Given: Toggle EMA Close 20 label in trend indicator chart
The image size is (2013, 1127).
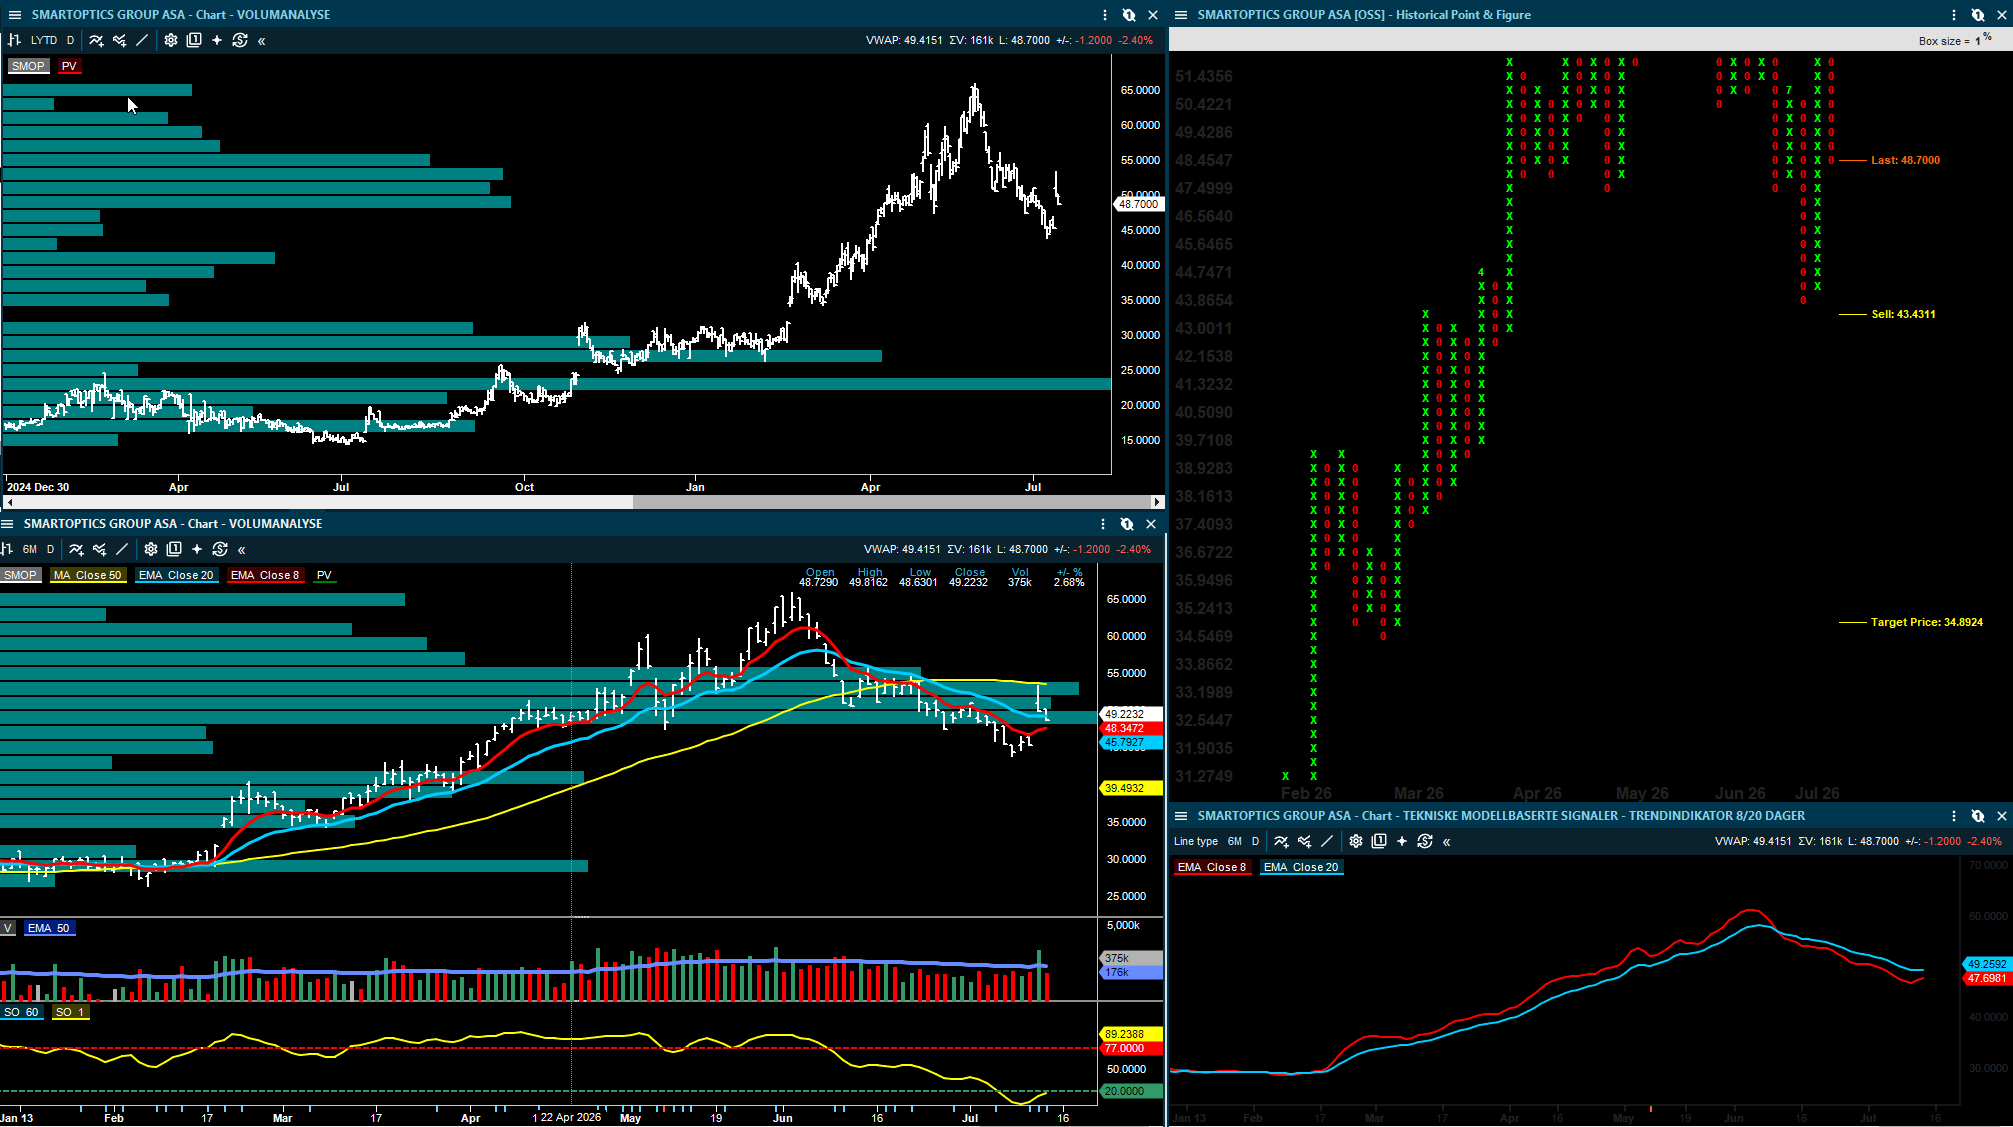Looking at the screenshot, I should coord(1301,867).
